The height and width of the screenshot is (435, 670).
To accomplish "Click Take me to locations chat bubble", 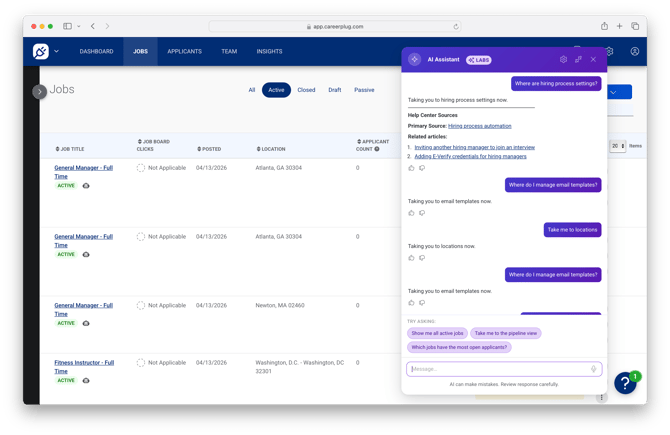I will (572, 230).
